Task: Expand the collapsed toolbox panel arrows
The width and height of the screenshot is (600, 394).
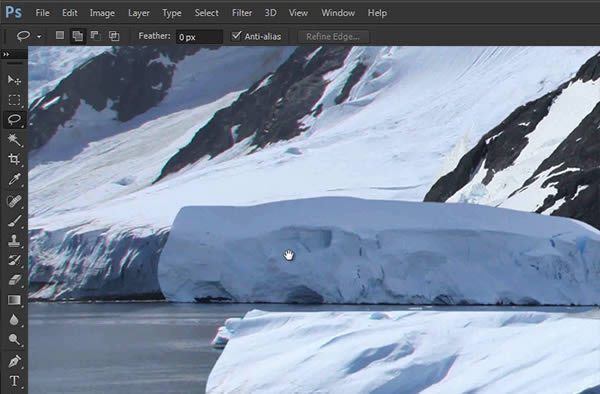Action: coord(6,55)
